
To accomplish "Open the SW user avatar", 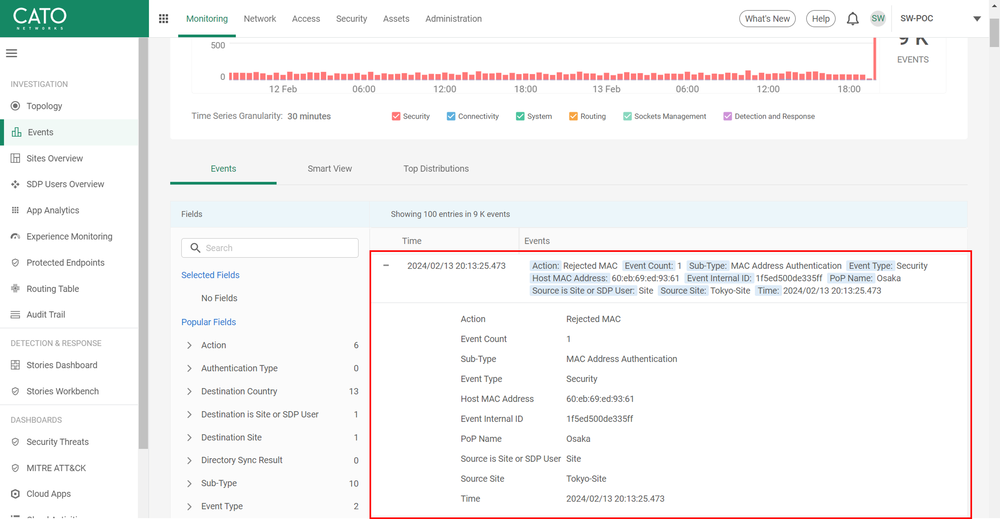I will [878, 18].
